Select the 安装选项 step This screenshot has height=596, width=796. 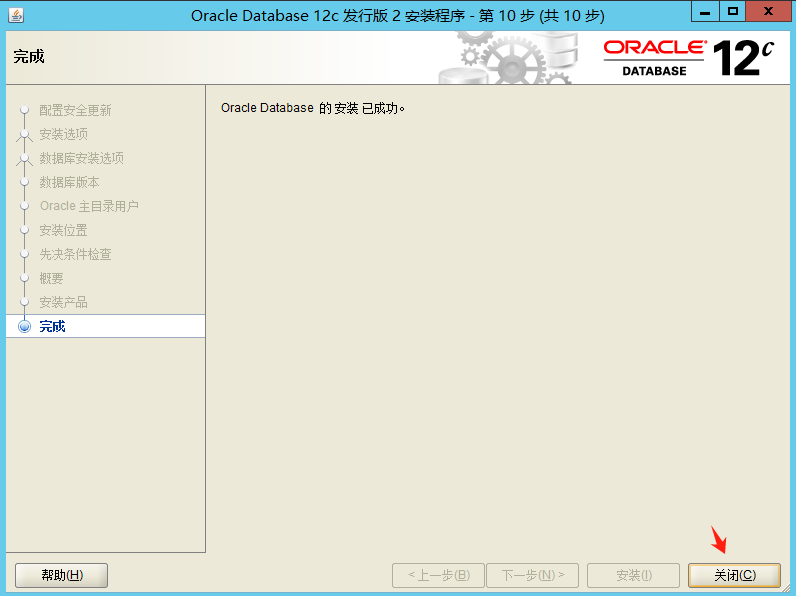click(63, 134)
